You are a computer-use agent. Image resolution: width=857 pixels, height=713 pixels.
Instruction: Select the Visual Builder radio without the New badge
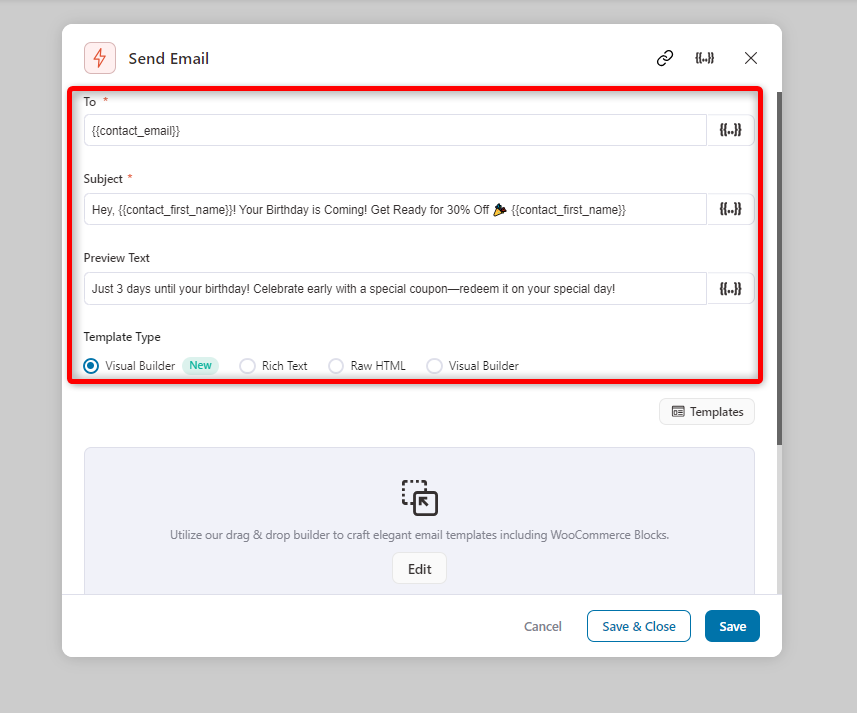435,366
